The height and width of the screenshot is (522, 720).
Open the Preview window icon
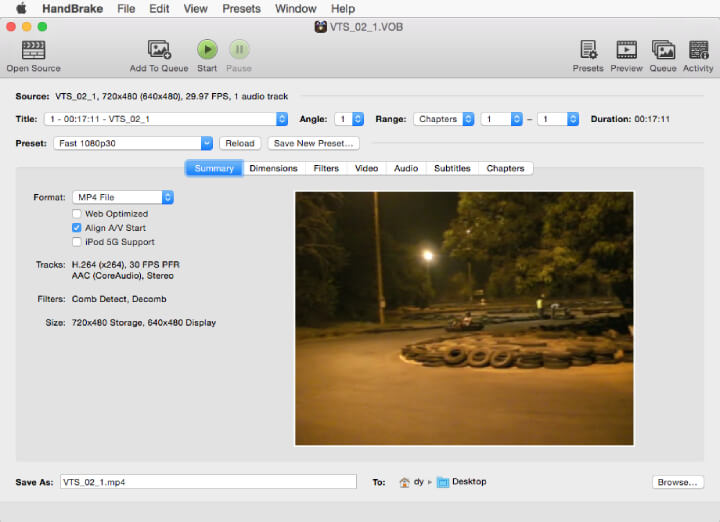pos(626,49)
